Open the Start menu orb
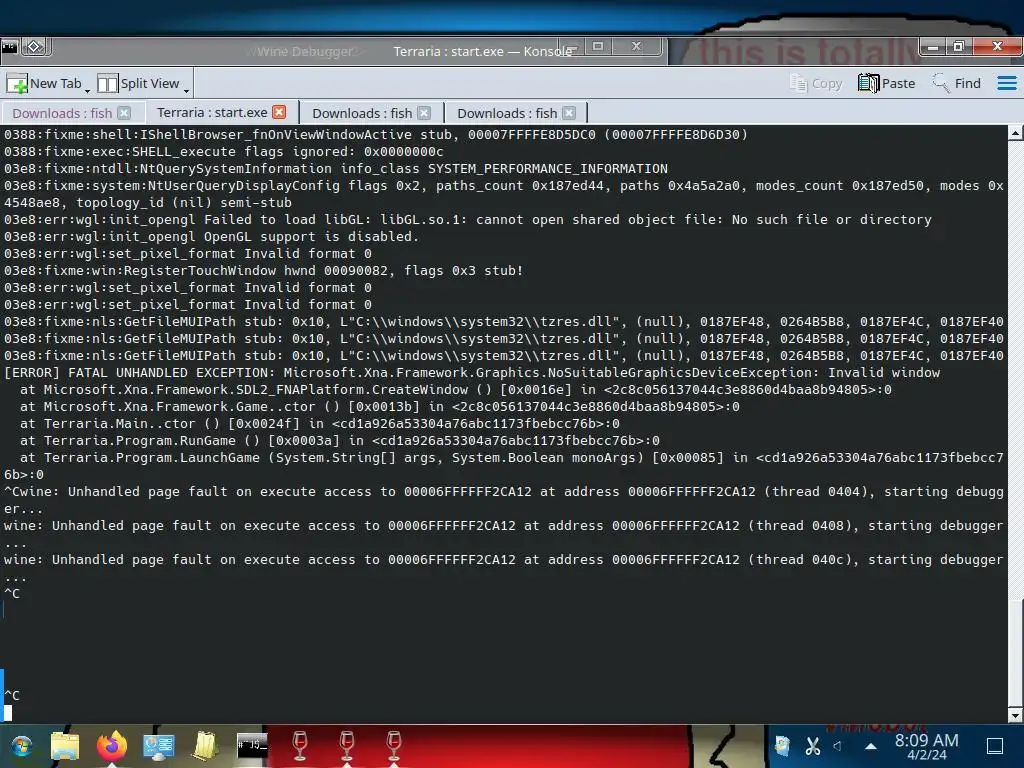This screenshot has height=768, width=1024. (x=22, y=745)
